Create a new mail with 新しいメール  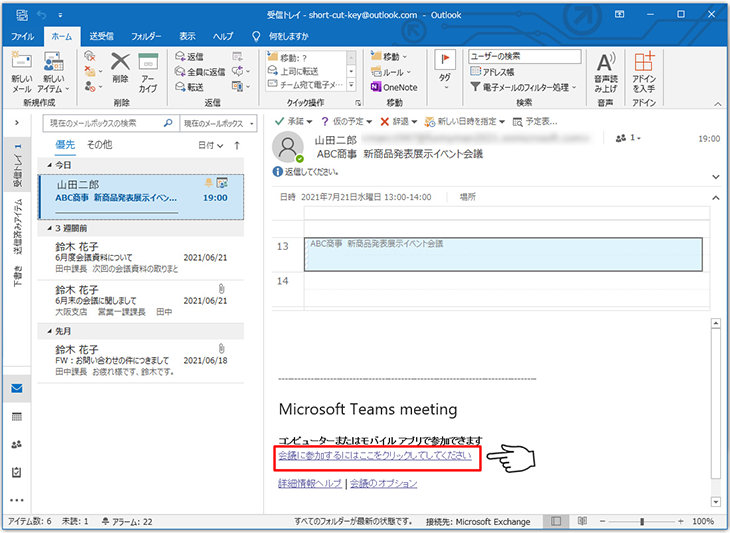[x=21, y=73]
